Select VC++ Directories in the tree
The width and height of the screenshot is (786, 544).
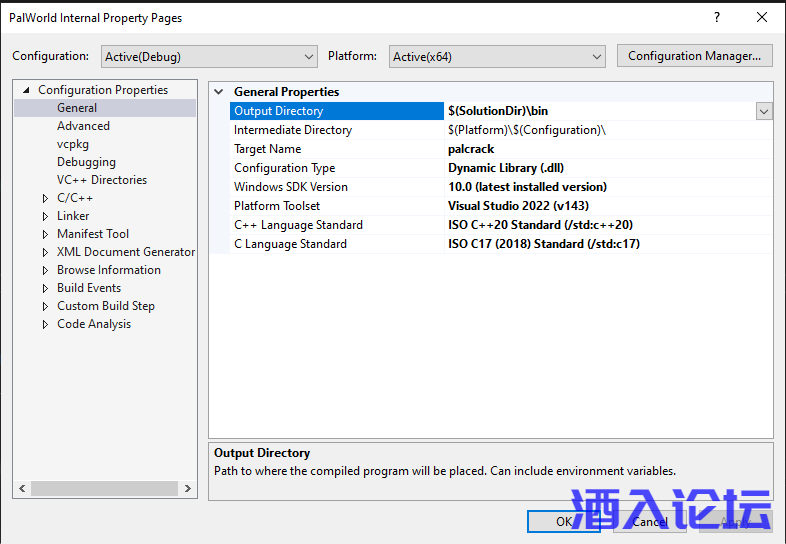101,180
